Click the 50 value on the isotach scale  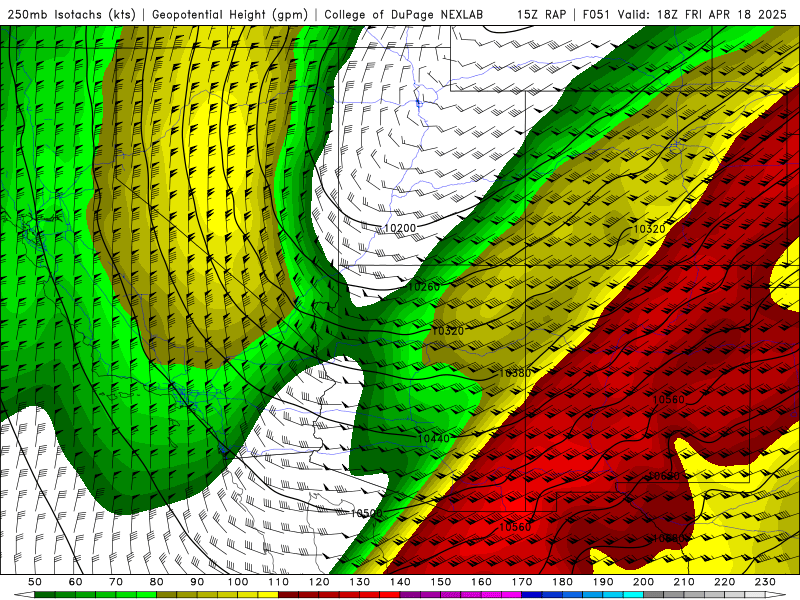coord(35,582)
